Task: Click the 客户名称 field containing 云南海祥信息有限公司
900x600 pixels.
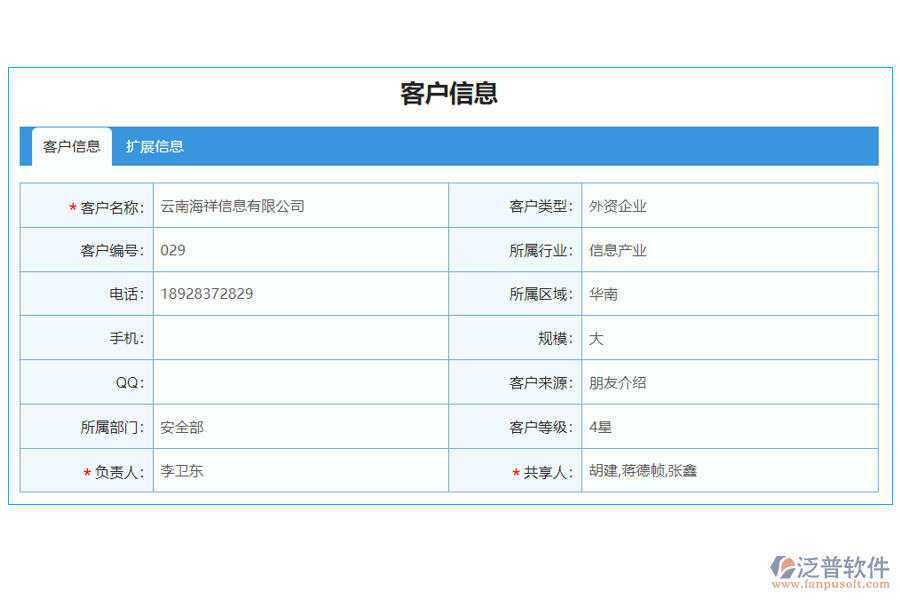Action: 300,206
